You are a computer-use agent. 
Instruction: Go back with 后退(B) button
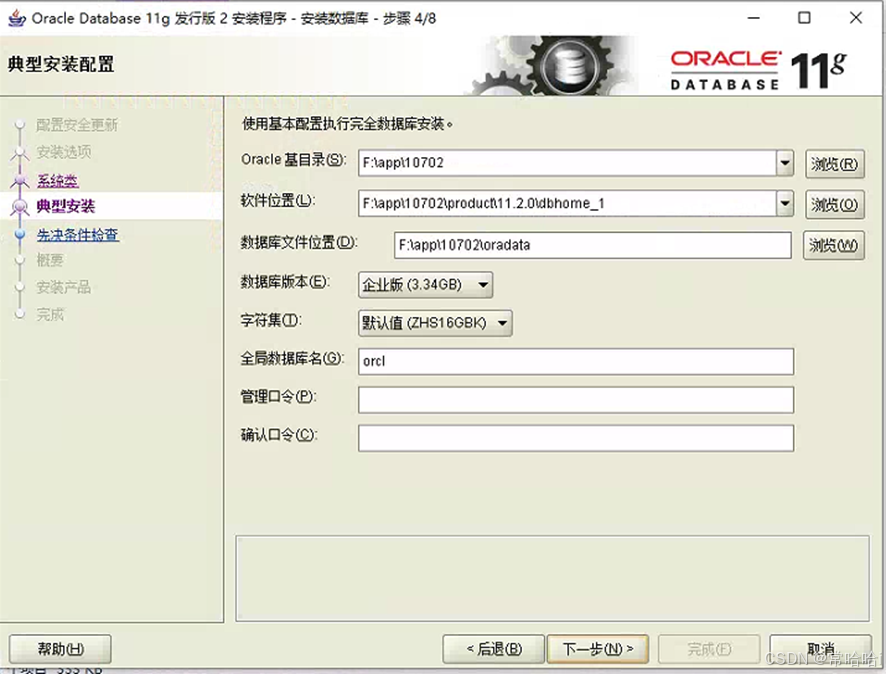point(494,649)
